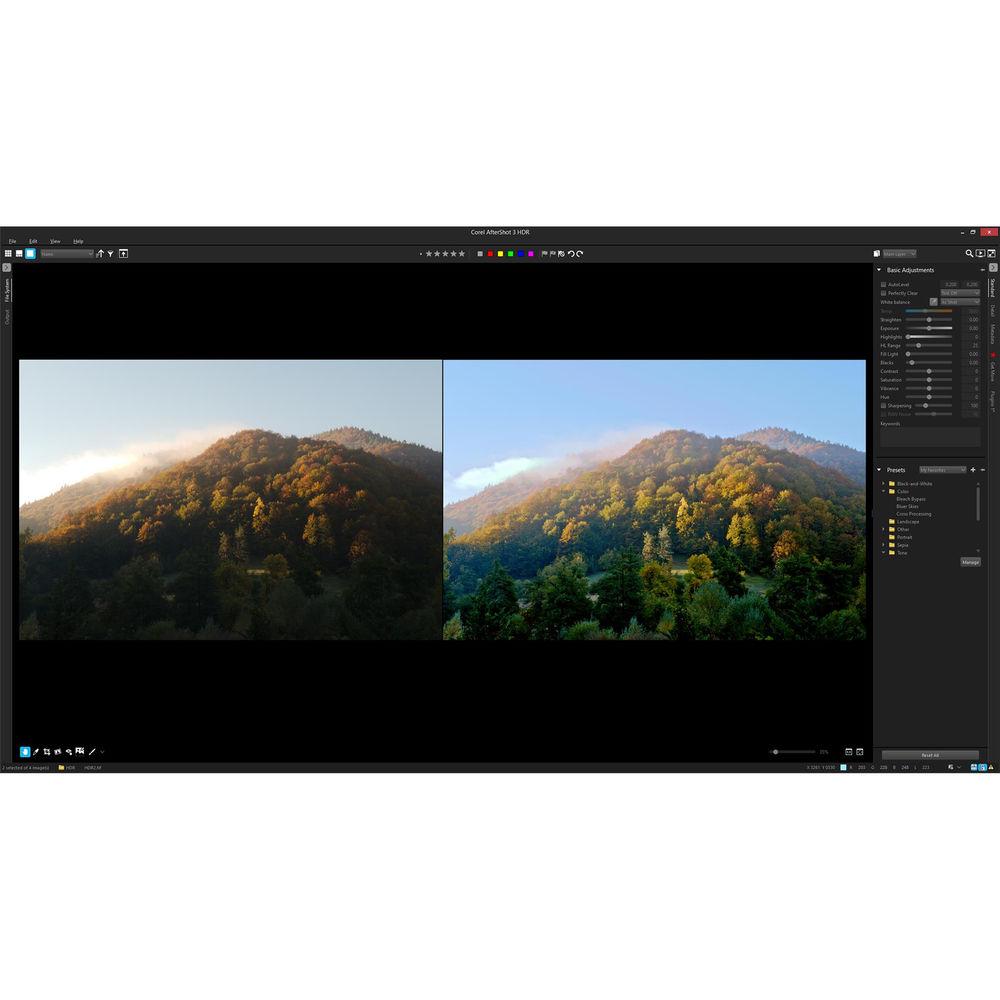
Task: Enable the AutoLevel checkbox
Action: (x=883, y=285)
